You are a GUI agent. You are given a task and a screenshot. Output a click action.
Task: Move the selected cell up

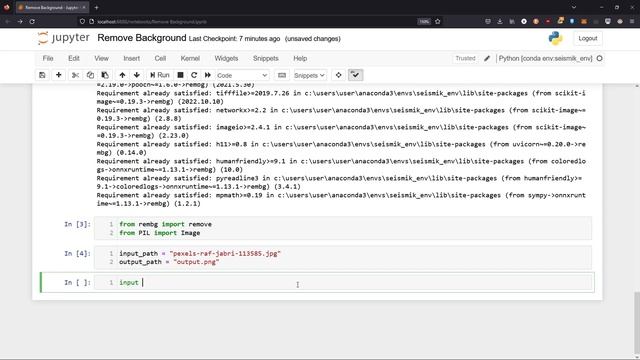[122, 75]
